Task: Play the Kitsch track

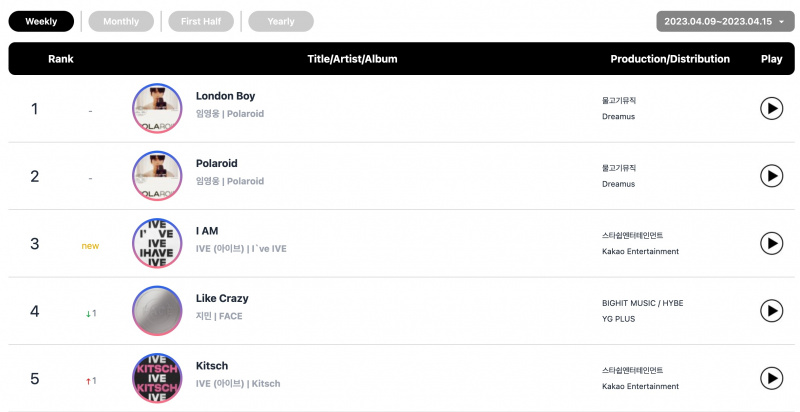Action: point(771,378)
